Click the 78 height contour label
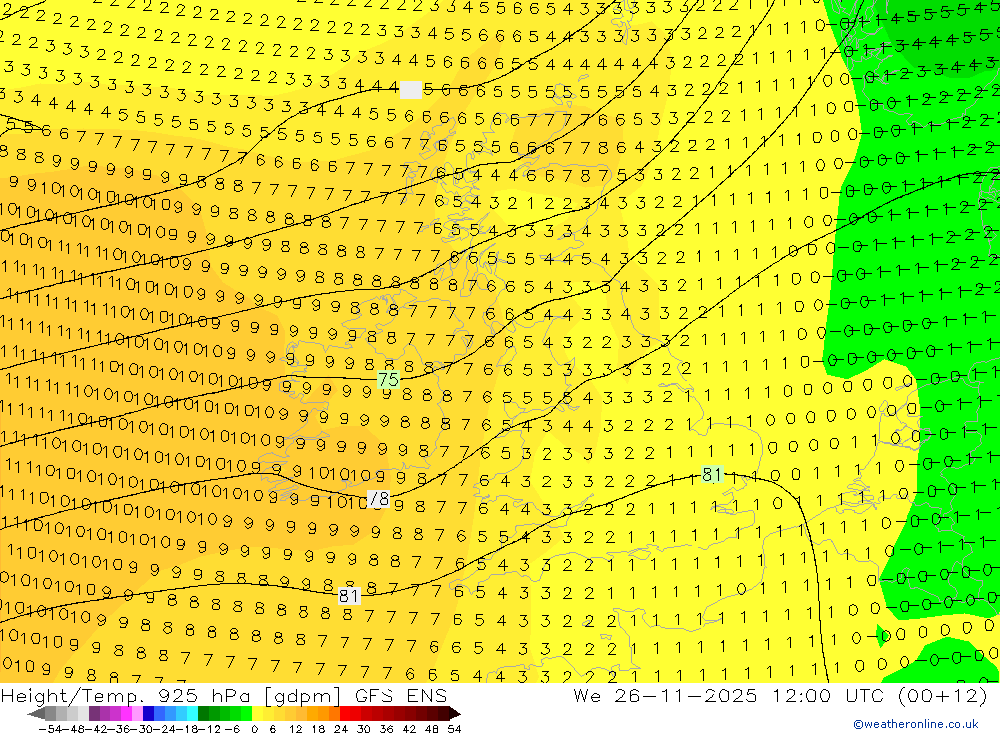 click(x=379, y=498)
